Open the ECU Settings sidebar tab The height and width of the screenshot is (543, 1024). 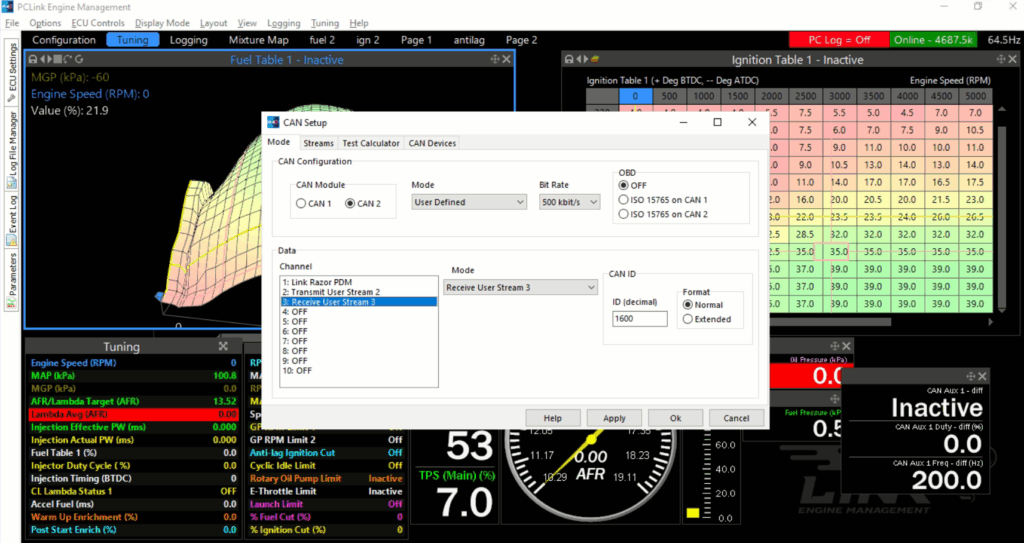click(x=12, y=73)
